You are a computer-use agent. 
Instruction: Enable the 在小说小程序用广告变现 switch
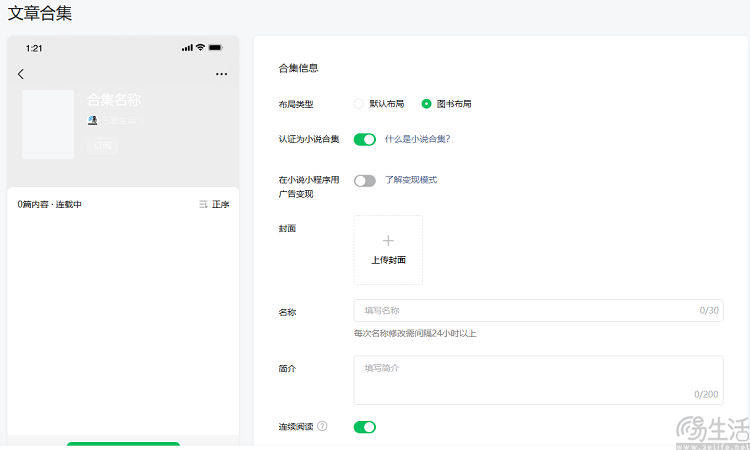click(x=365, y=181)
